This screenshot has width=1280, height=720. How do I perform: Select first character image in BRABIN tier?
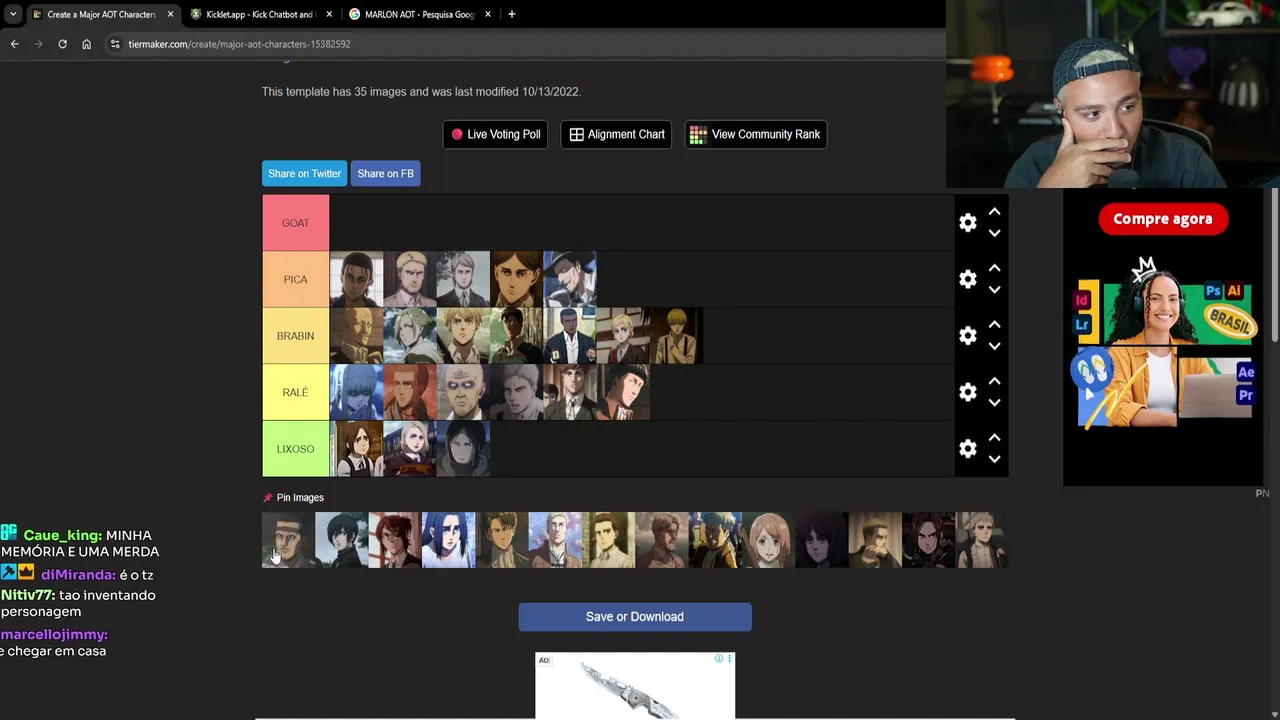[356, 336]
